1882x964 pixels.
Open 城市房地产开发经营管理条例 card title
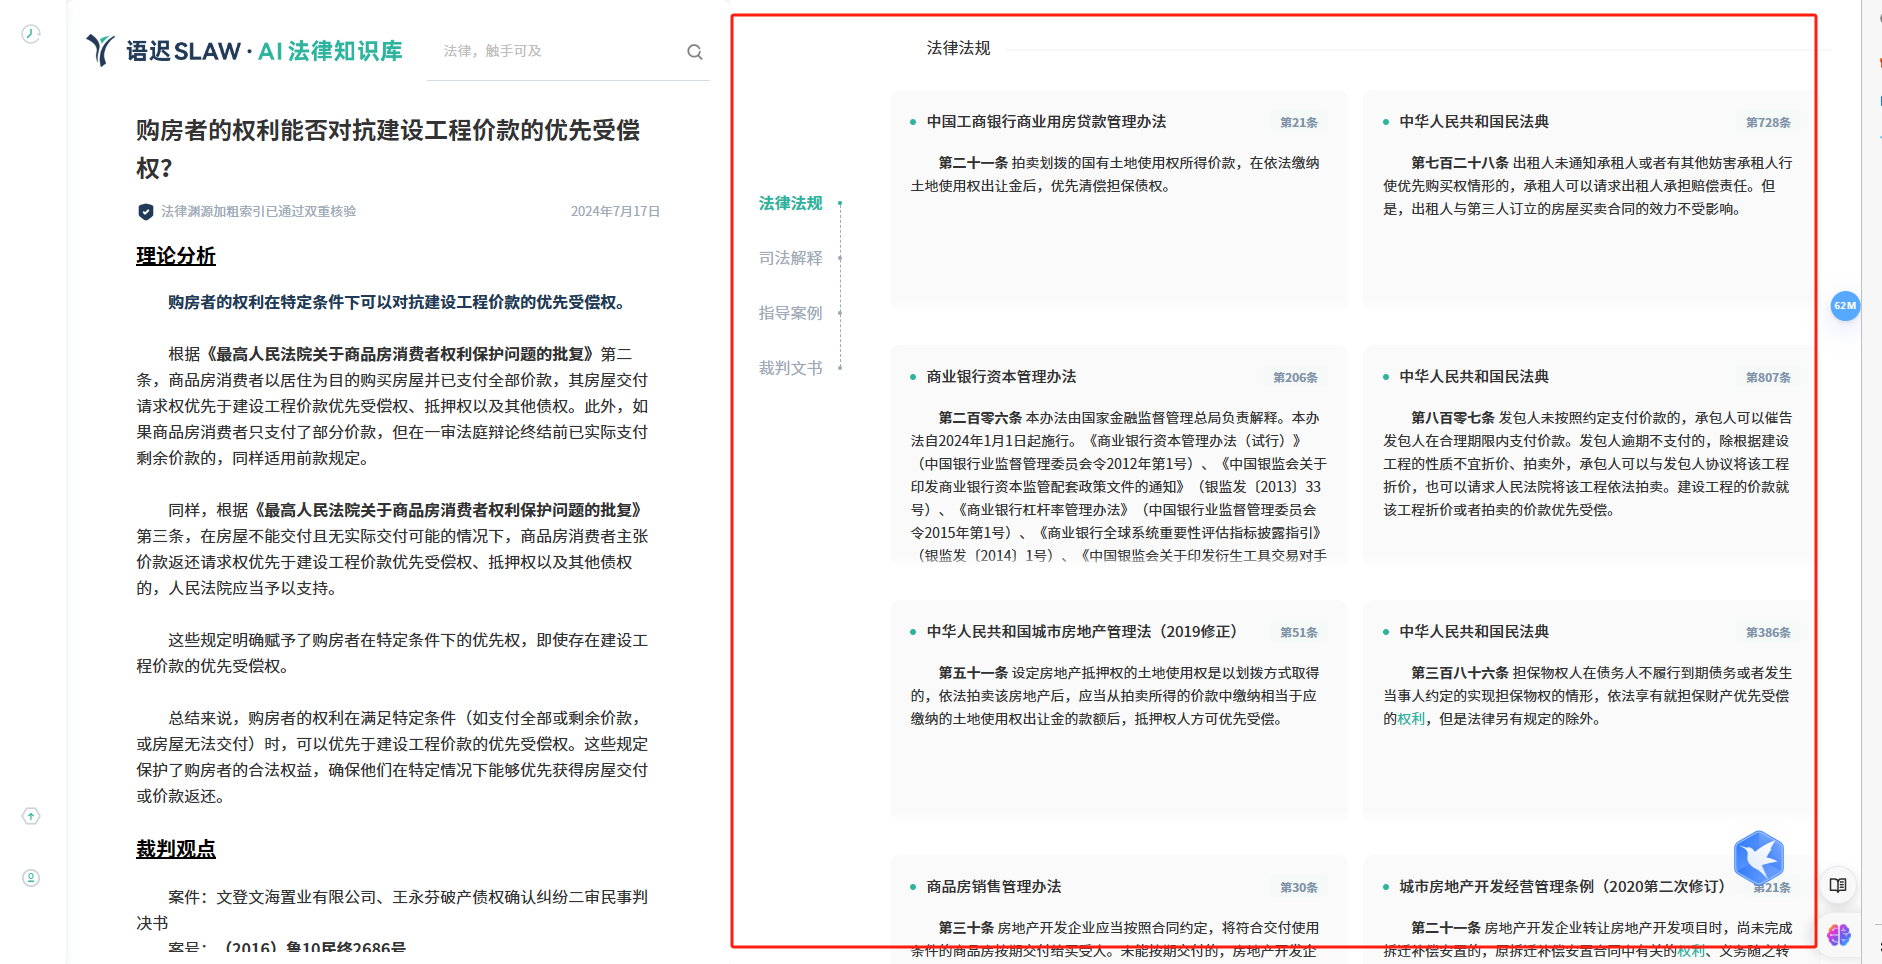point(1563,887)
